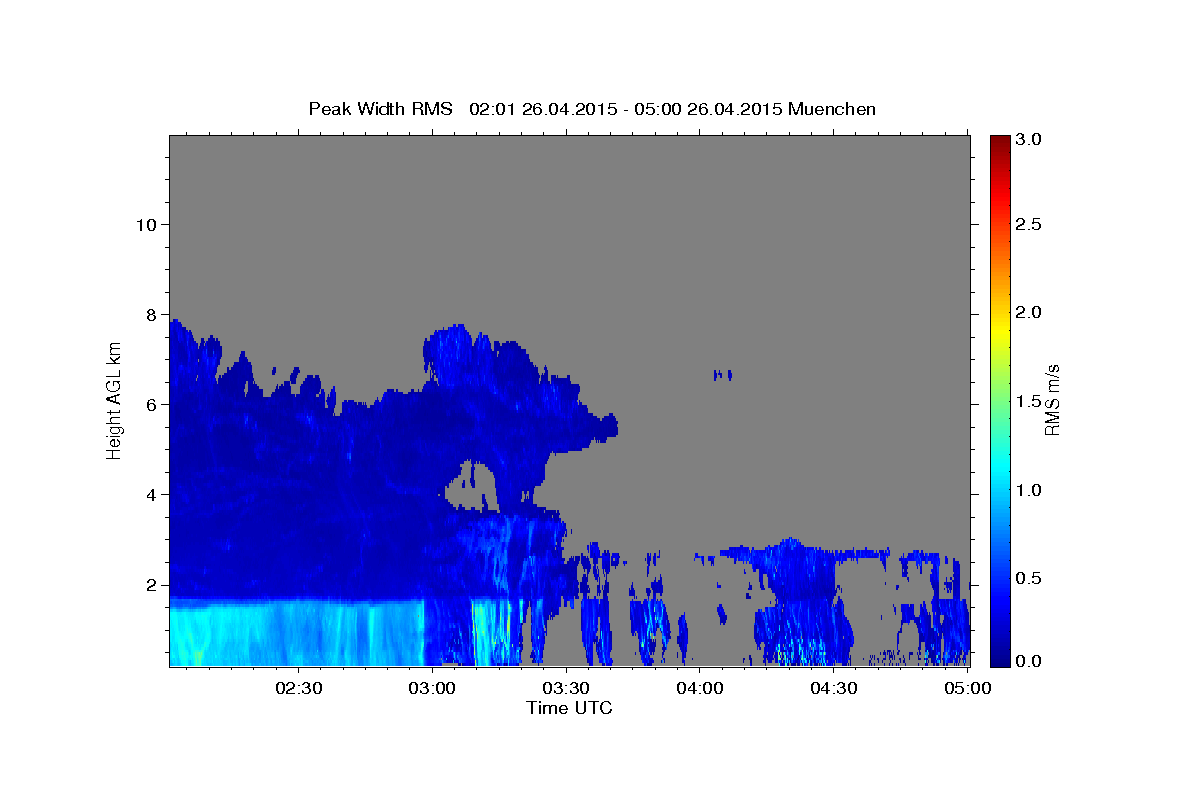Click the colorbar label '0.0'
1200x800 pixels.
[1029, 661]
